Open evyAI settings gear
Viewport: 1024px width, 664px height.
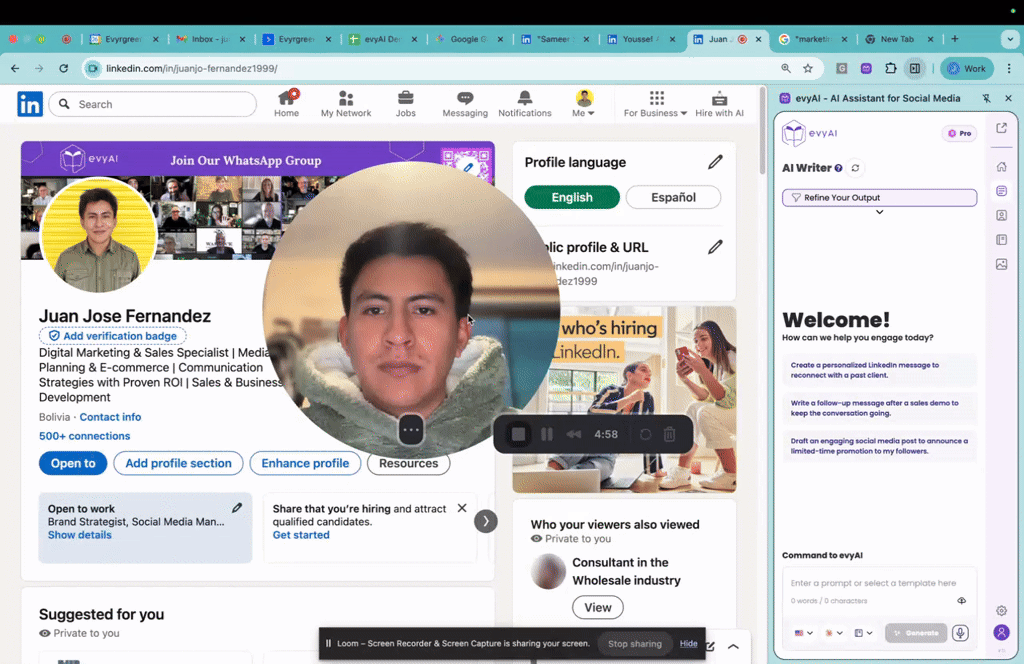1001,610
